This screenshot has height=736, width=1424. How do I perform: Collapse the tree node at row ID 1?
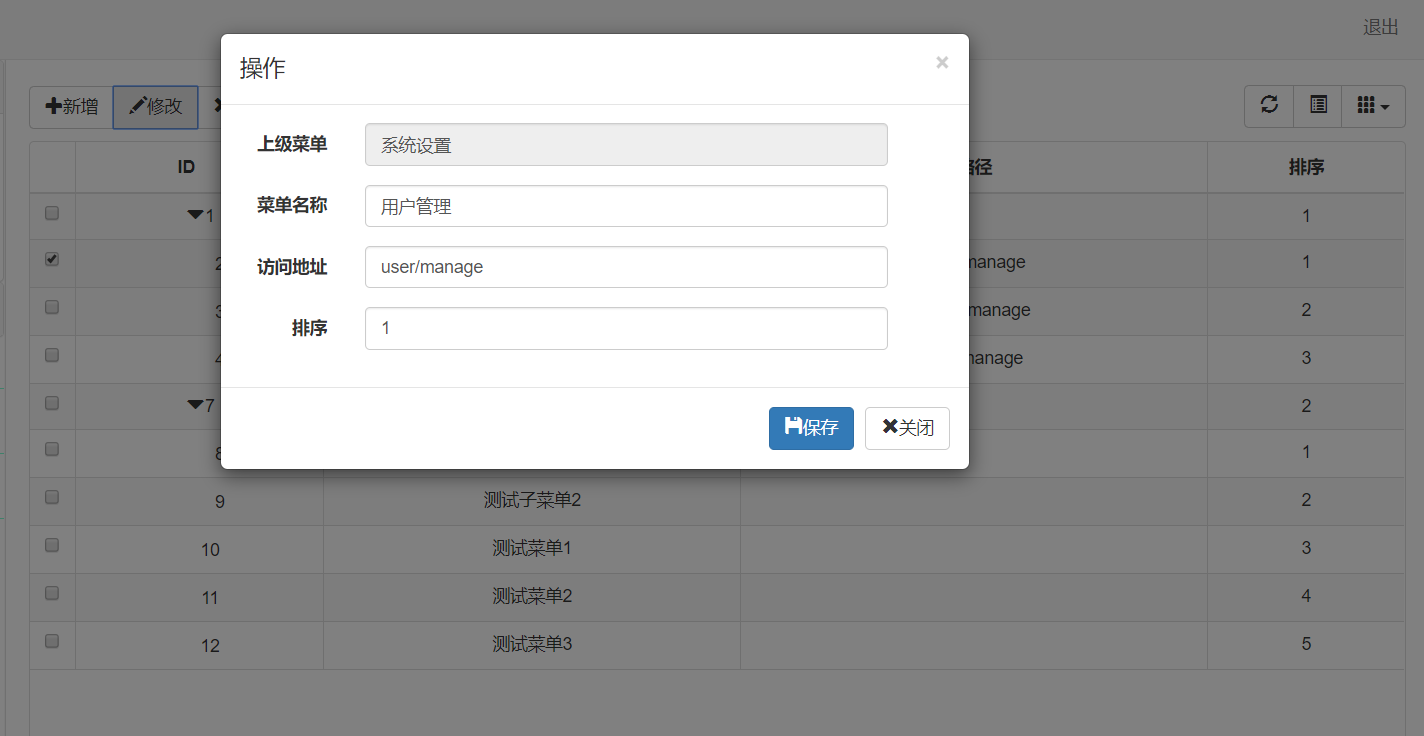[196, 213]
